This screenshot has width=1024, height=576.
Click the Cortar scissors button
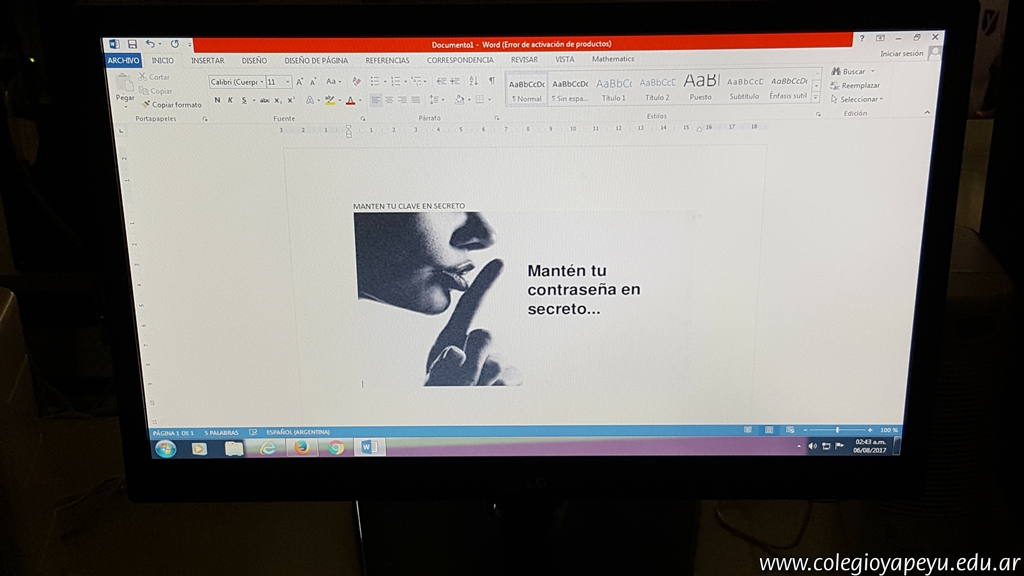pyautogui.click(x=155, y=77)
